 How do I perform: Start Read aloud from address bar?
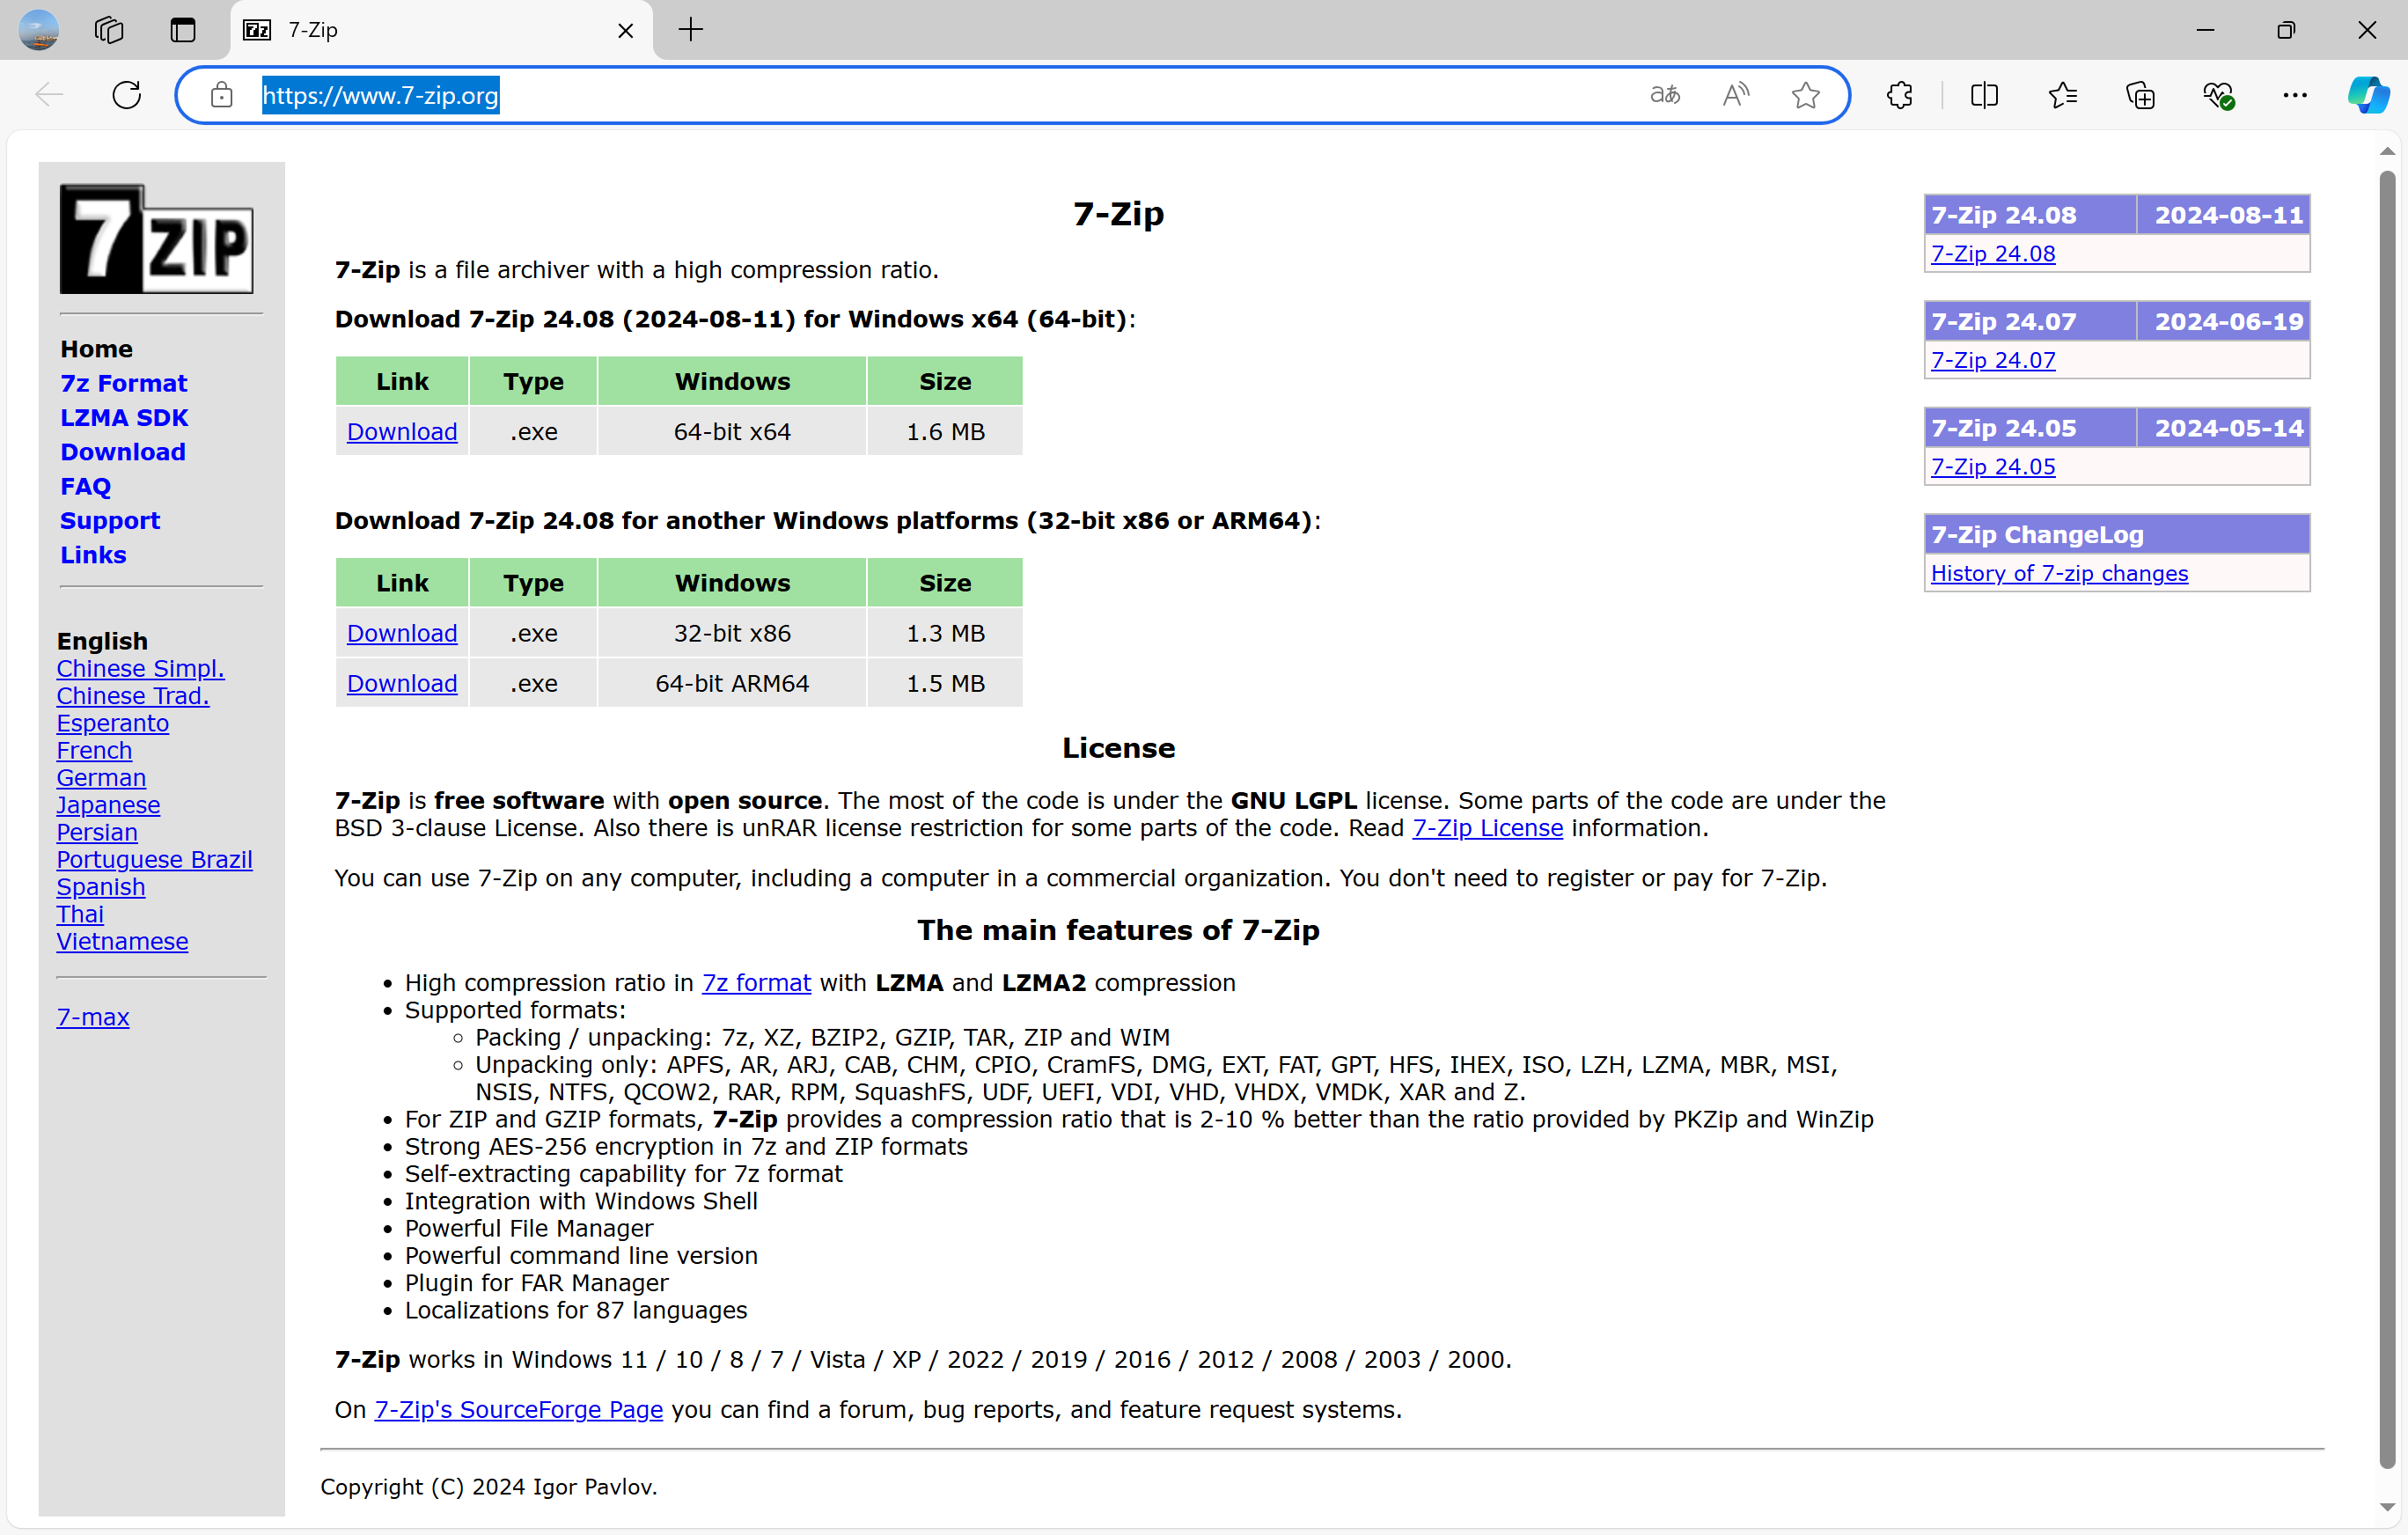(x=1736, y=95)
